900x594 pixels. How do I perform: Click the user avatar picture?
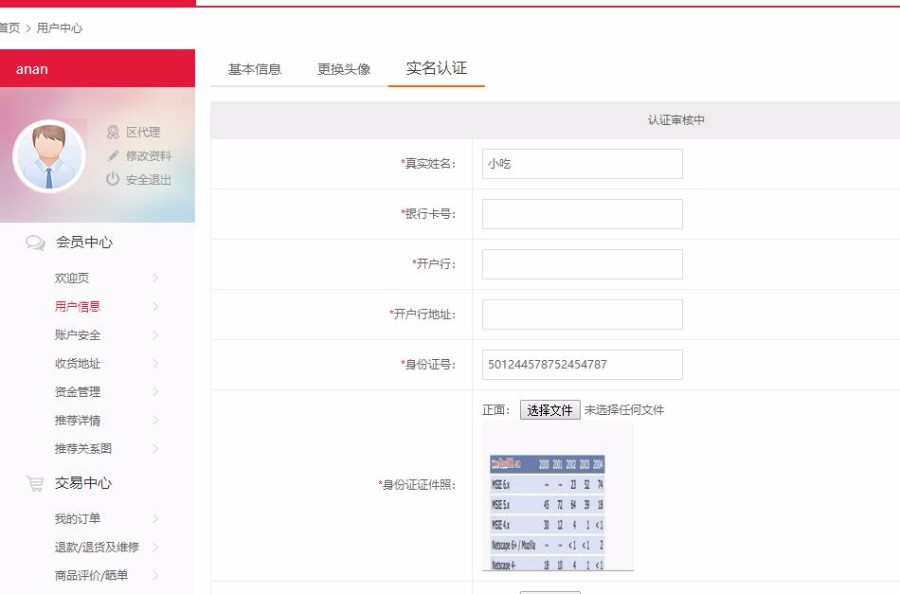tap(49, 156)
